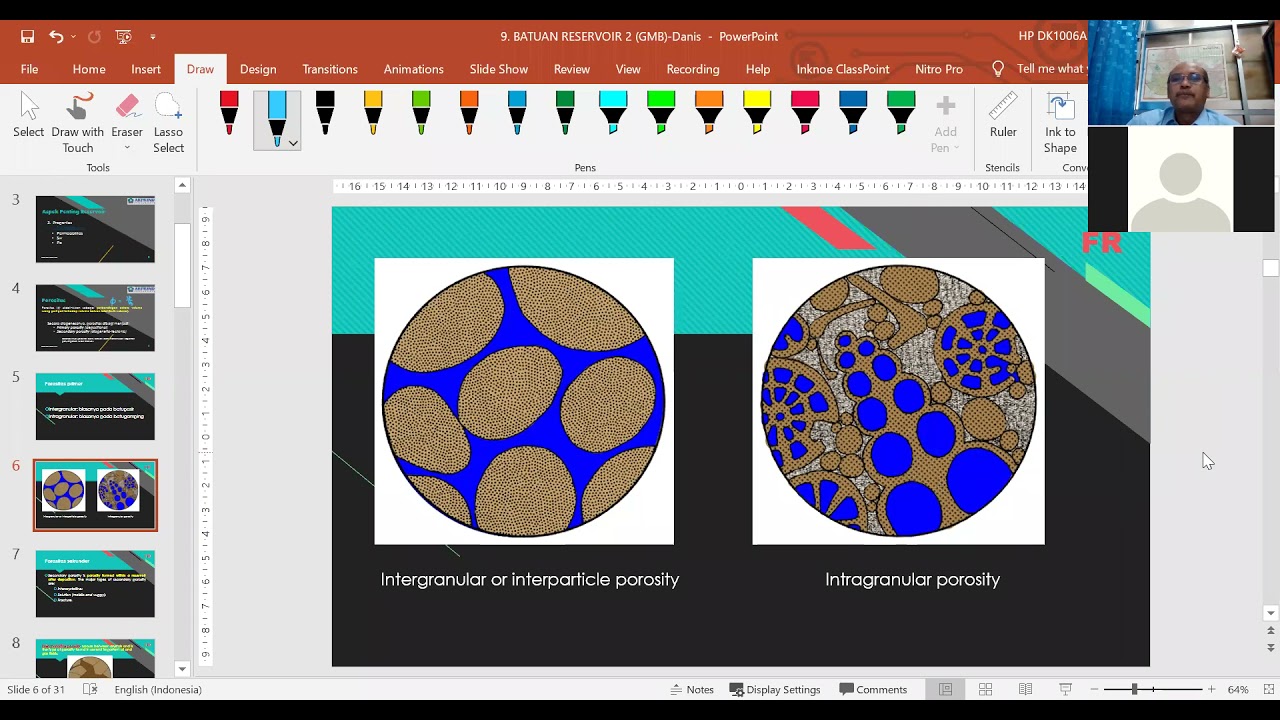
Task: Go to the Transitions tab
Action: click(x=330, y=69)
